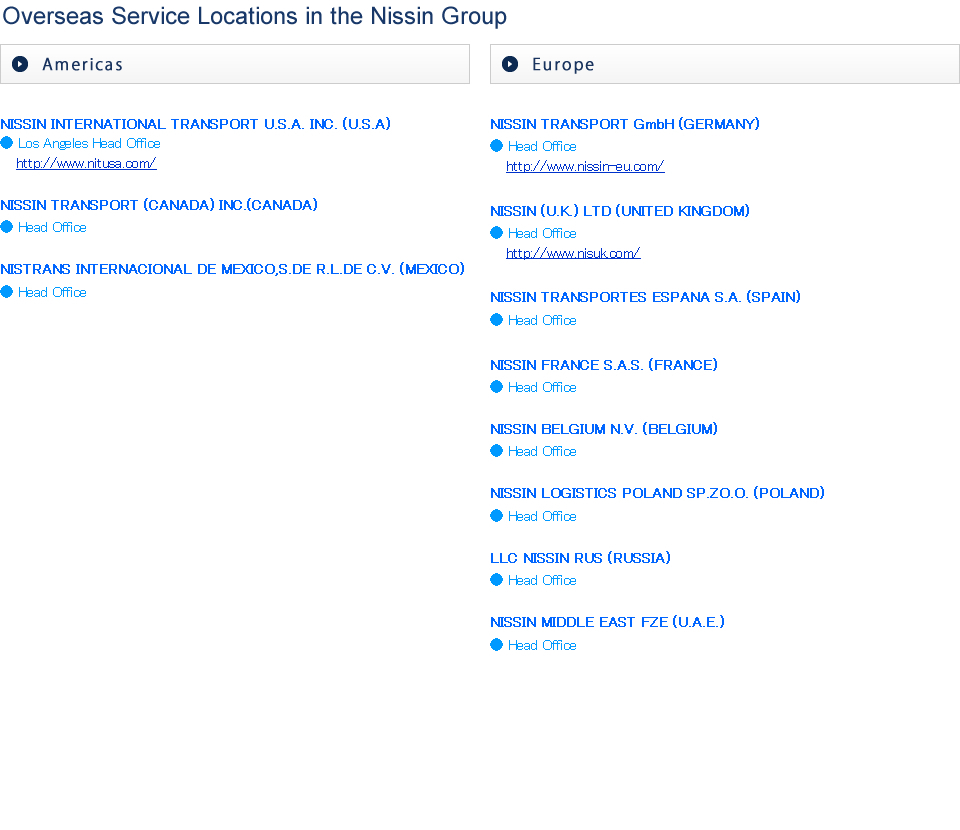Visit http://www.nisuk.com/ link
This screenshot has width=960, height=830.
pos(573,253)
